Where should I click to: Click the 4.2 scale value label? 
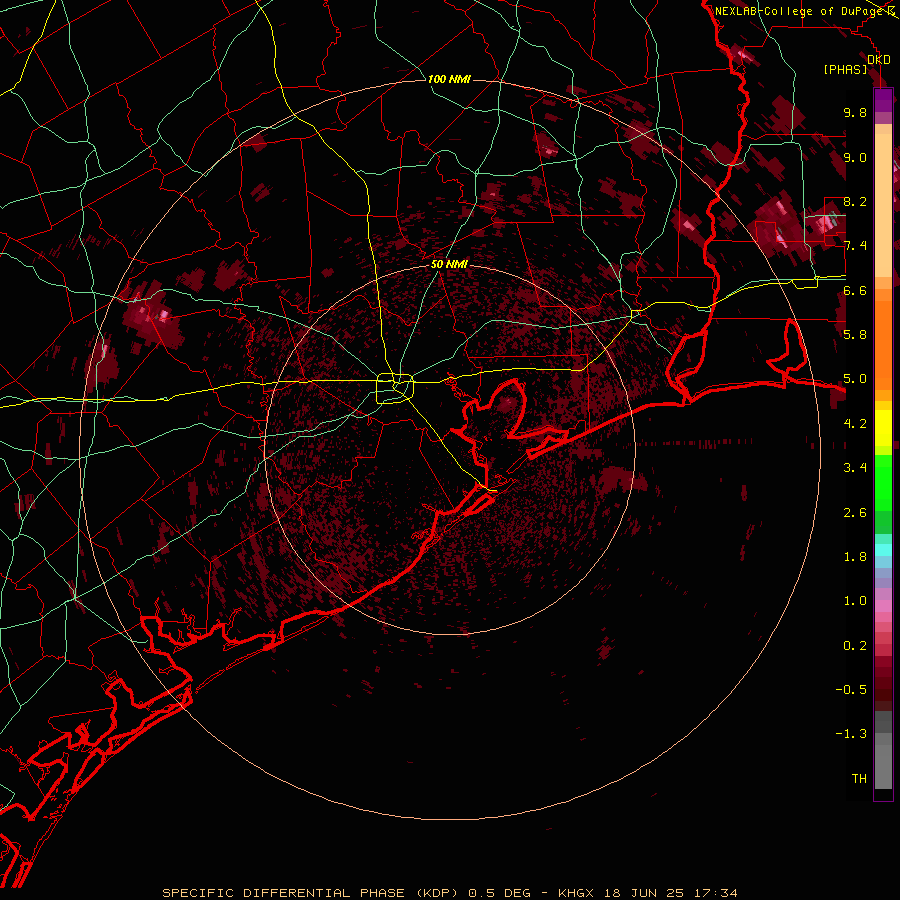pyautogui.click(x=855, y=424)
